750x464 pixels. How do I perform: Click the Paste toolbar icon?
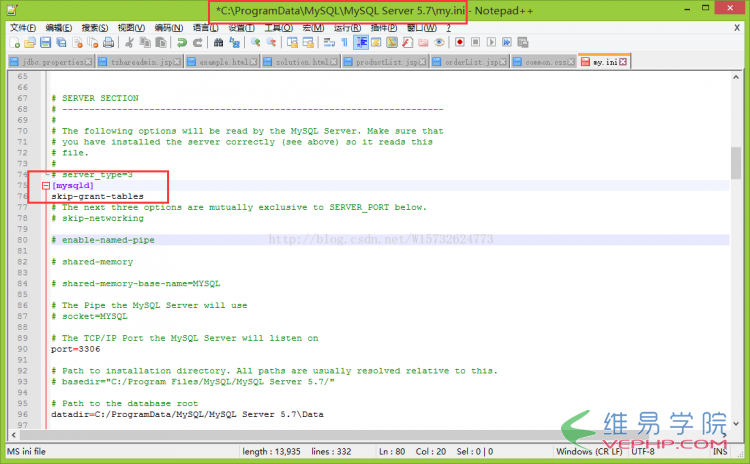(161, 43)
